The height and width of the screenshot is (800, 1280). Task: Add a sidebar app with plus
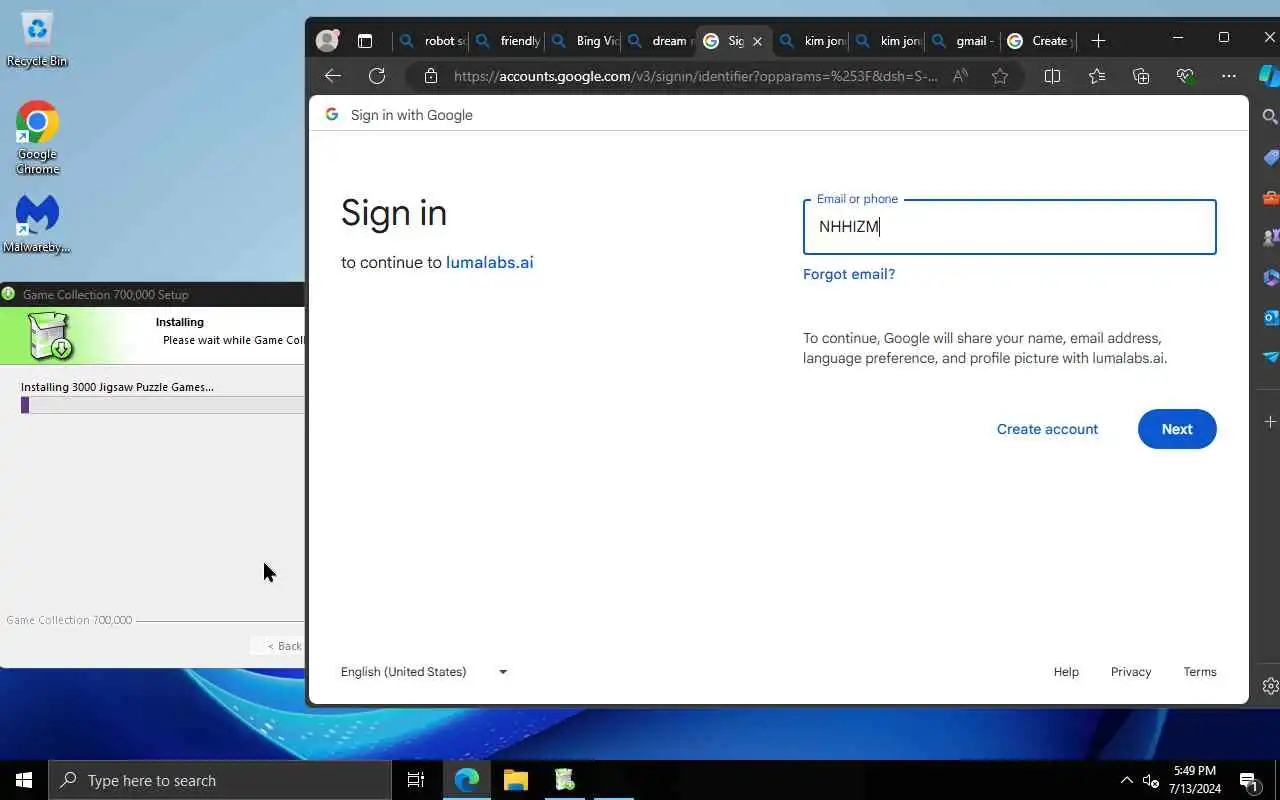click(1270, 422)
